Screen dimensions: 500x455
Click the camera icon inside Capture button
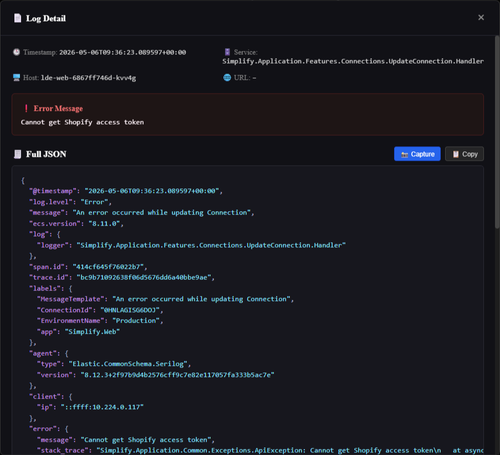point(404,154)
